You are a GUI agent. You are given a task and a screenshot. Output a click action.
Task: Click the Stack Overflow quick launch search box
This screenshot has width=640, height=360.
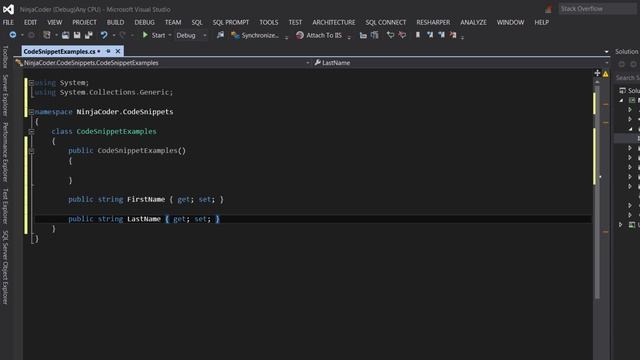(597, 9)
